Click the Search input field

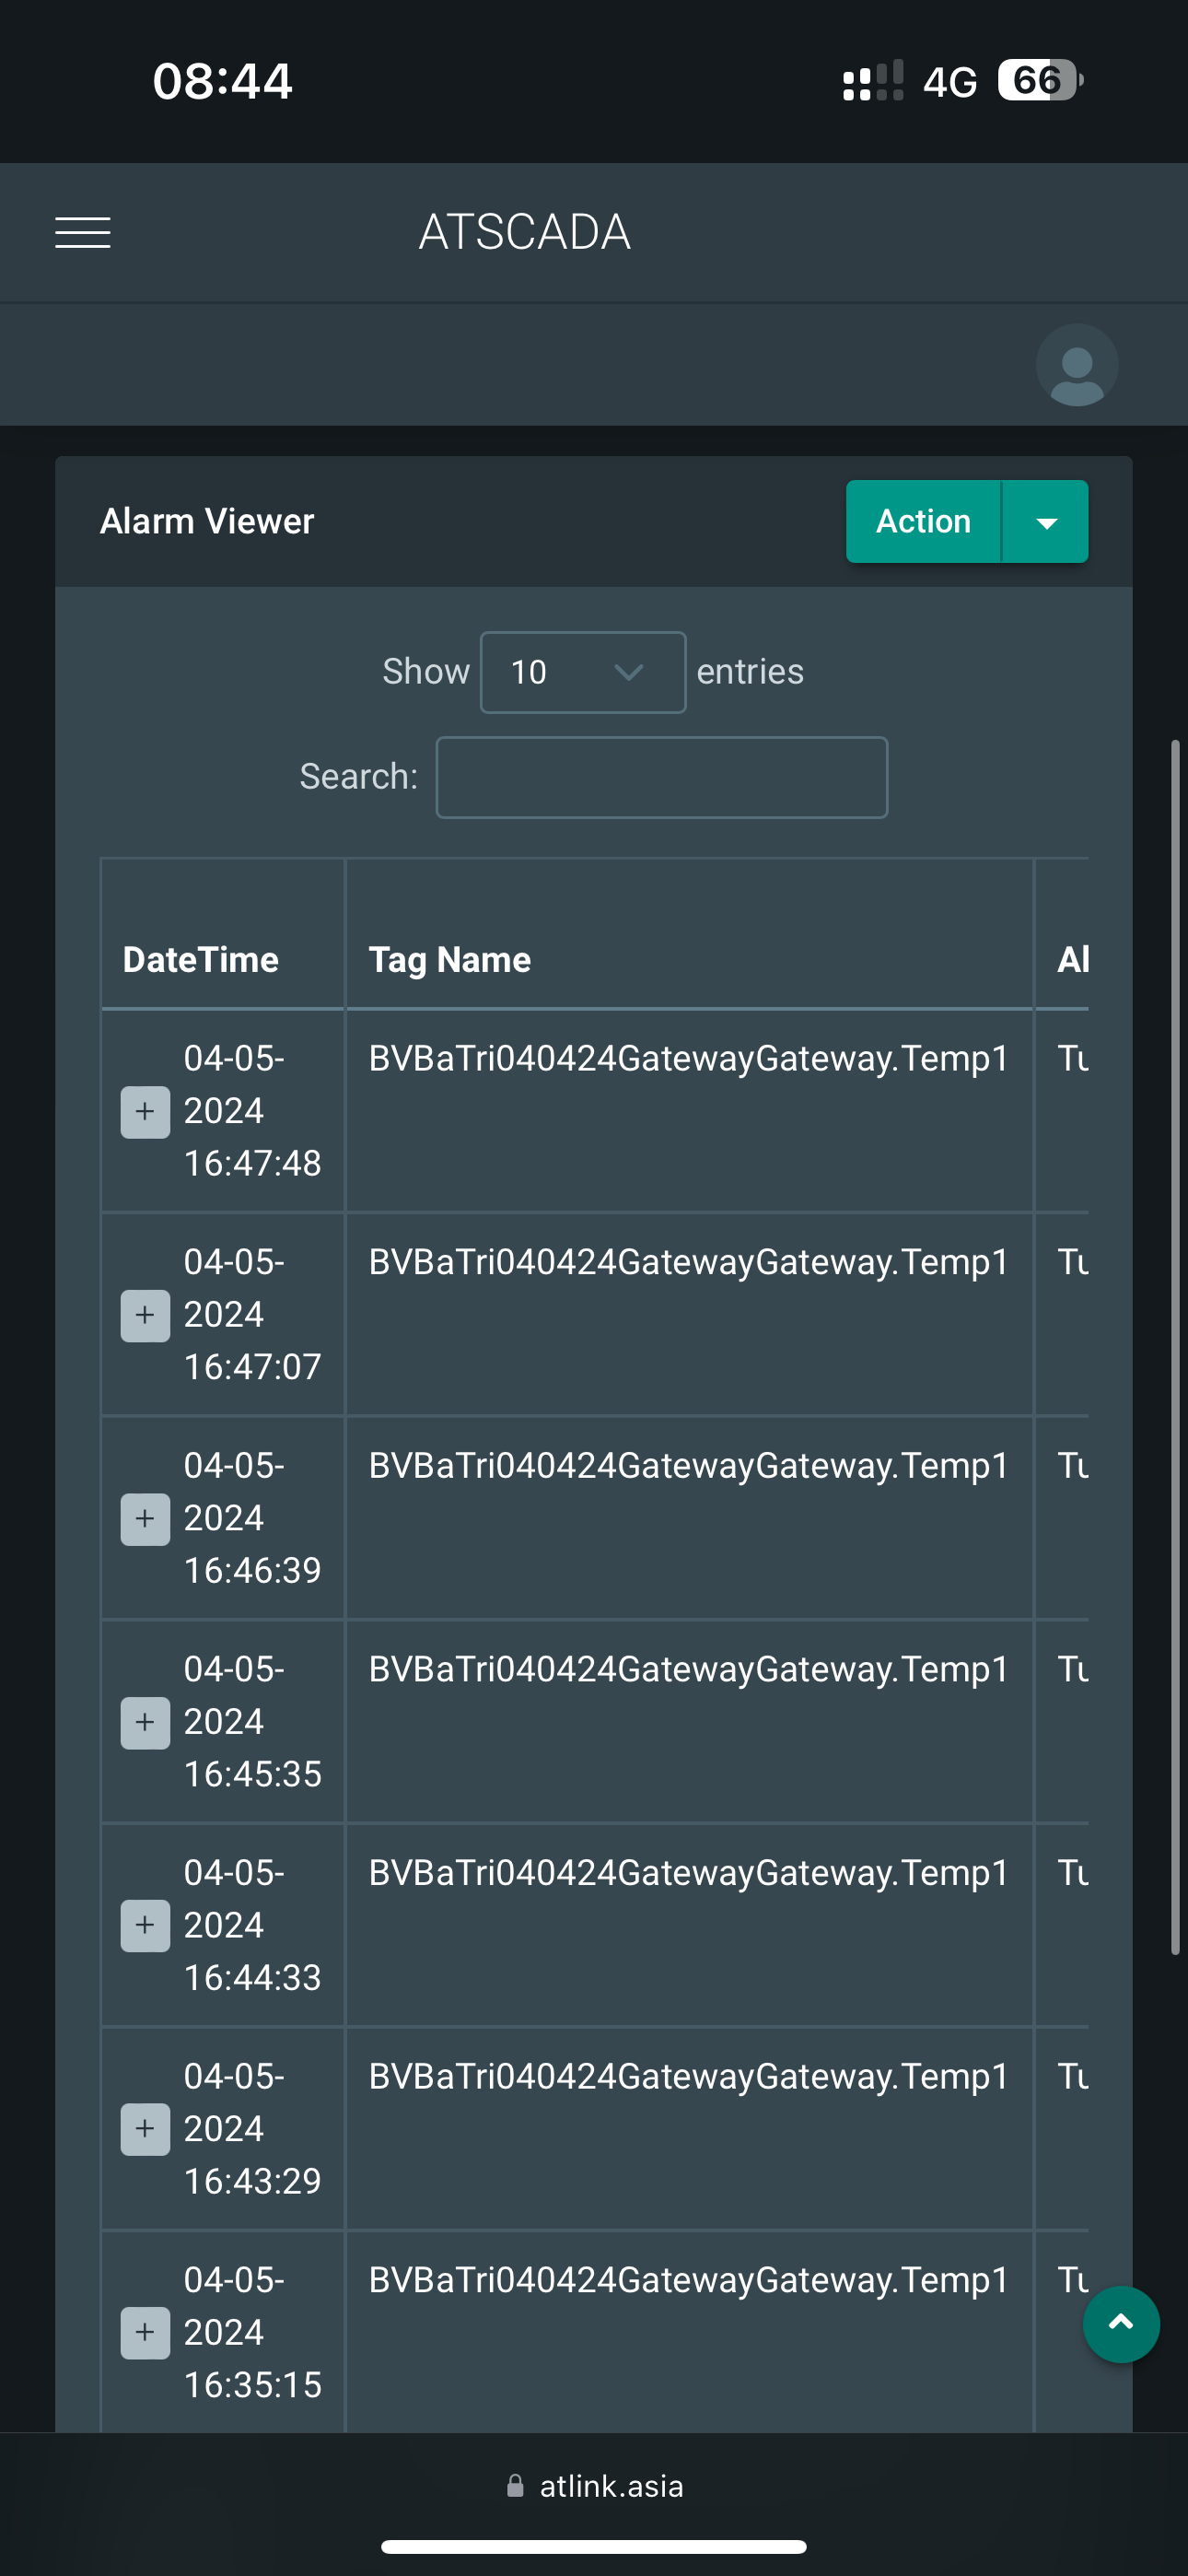(661, 778)
